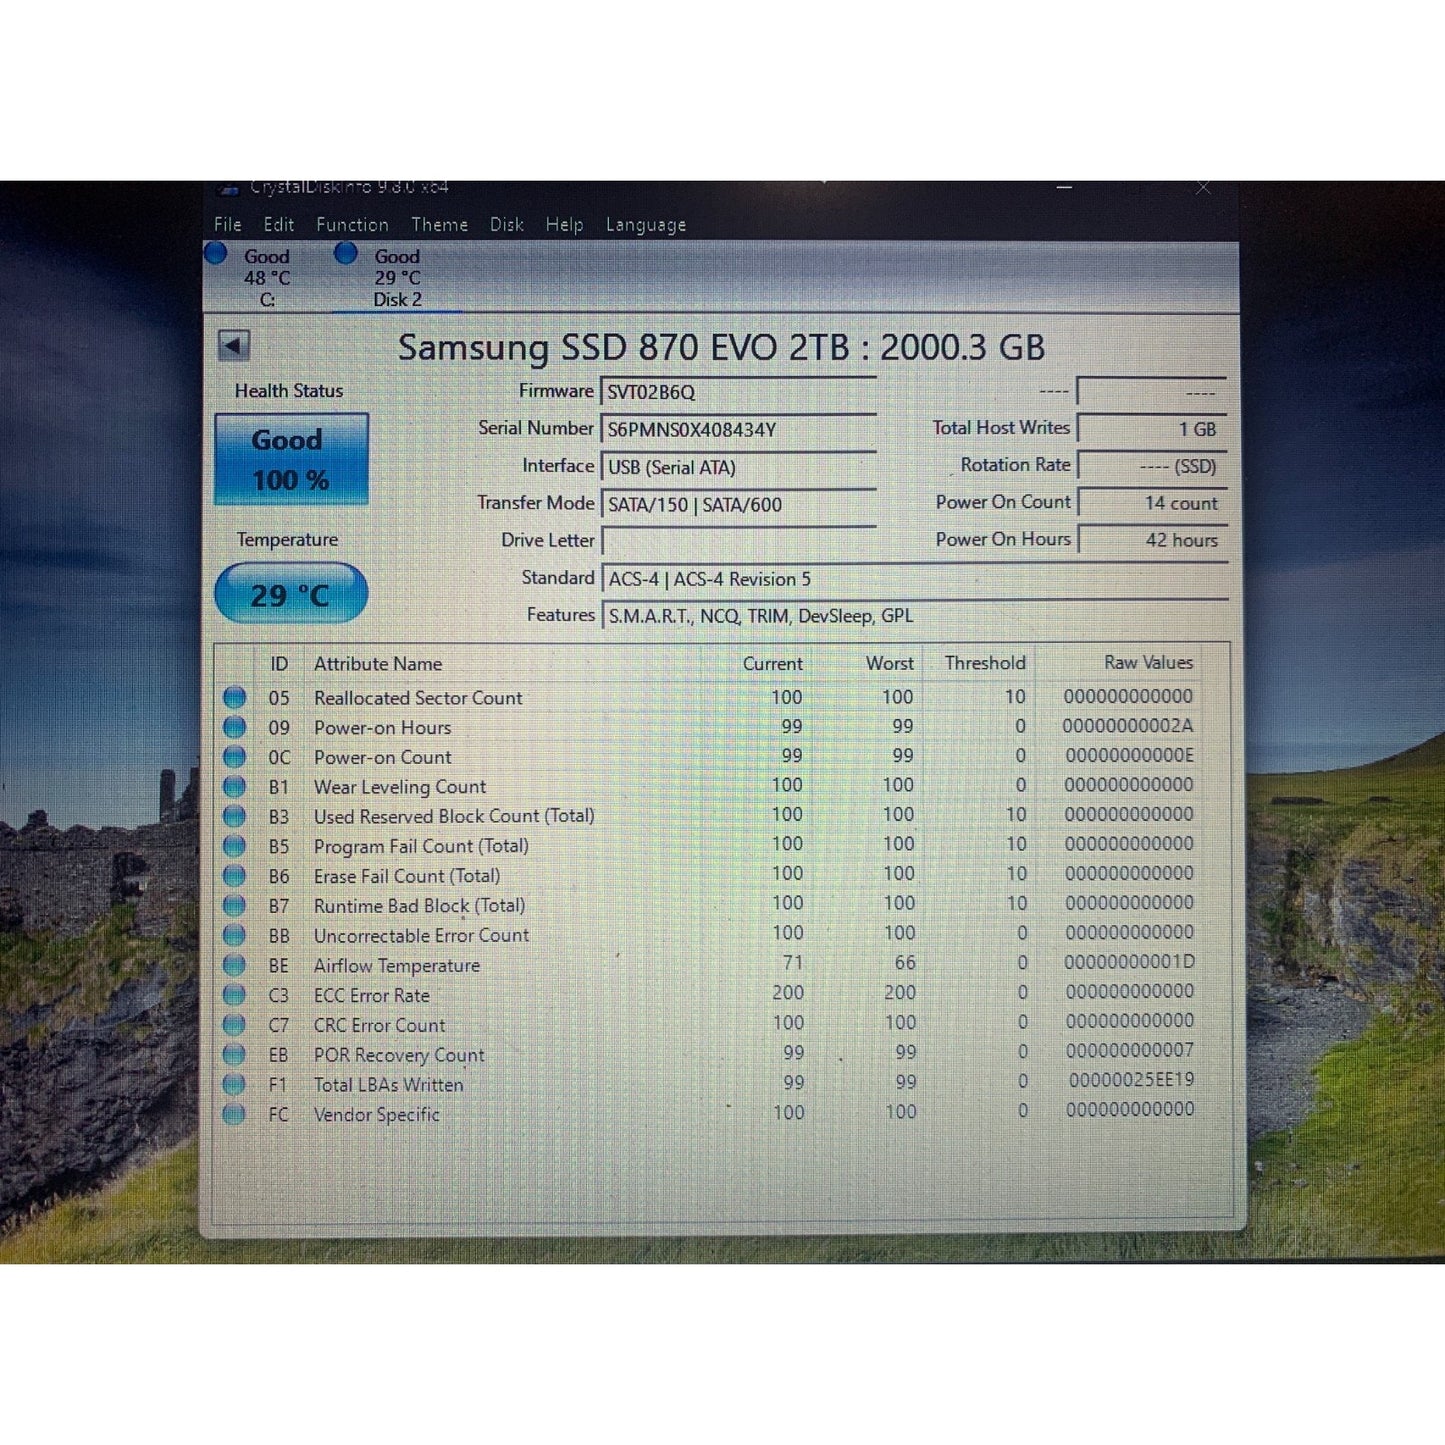Click status icon of CRC Error Count

pyautogui.click(x=235, y=1025)
